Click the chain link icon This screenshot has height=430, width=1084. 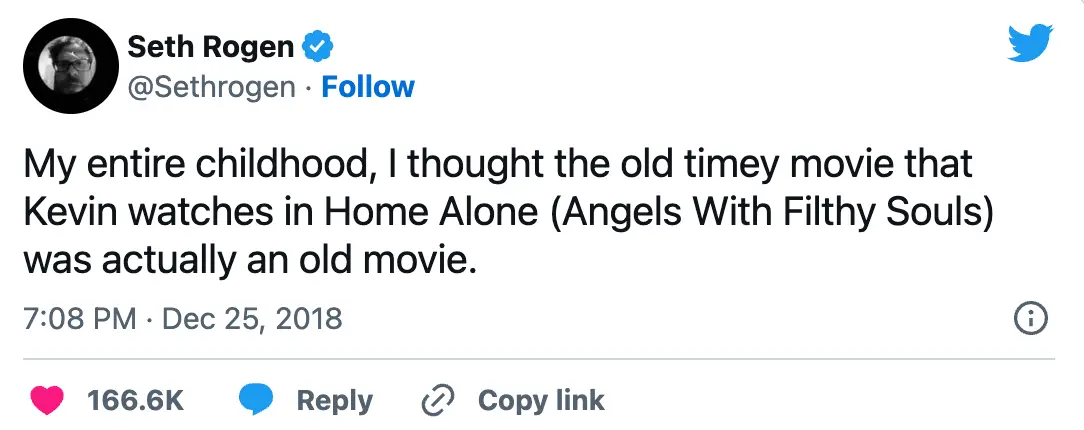(438, 401)
